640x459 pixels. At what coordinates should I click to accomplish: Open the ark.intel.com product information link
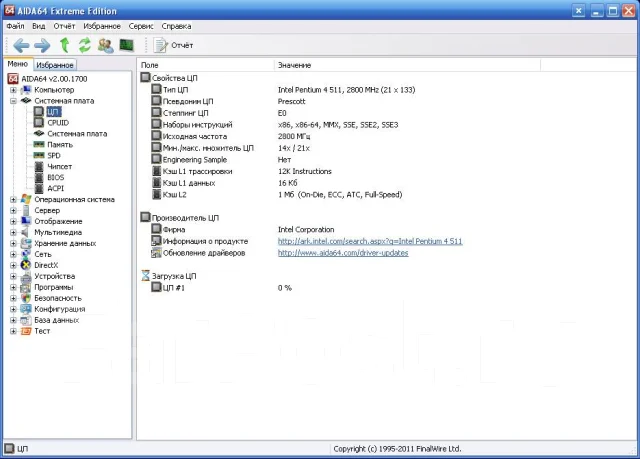coord(370,241)
